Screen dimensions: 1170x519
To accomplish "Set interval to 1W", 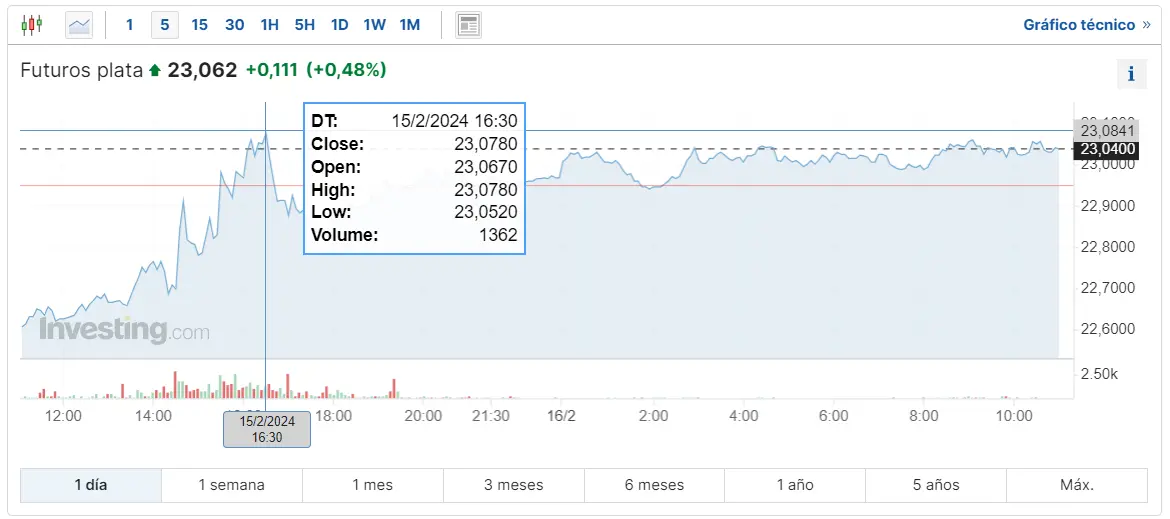I will point(374,25).
